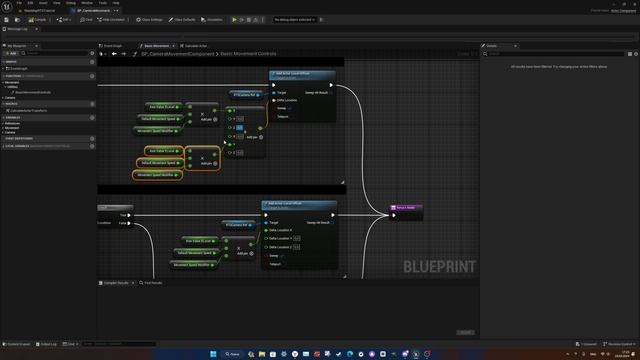Open the Edit menu
Screen dimensions: 640x360
pos(30,3)
